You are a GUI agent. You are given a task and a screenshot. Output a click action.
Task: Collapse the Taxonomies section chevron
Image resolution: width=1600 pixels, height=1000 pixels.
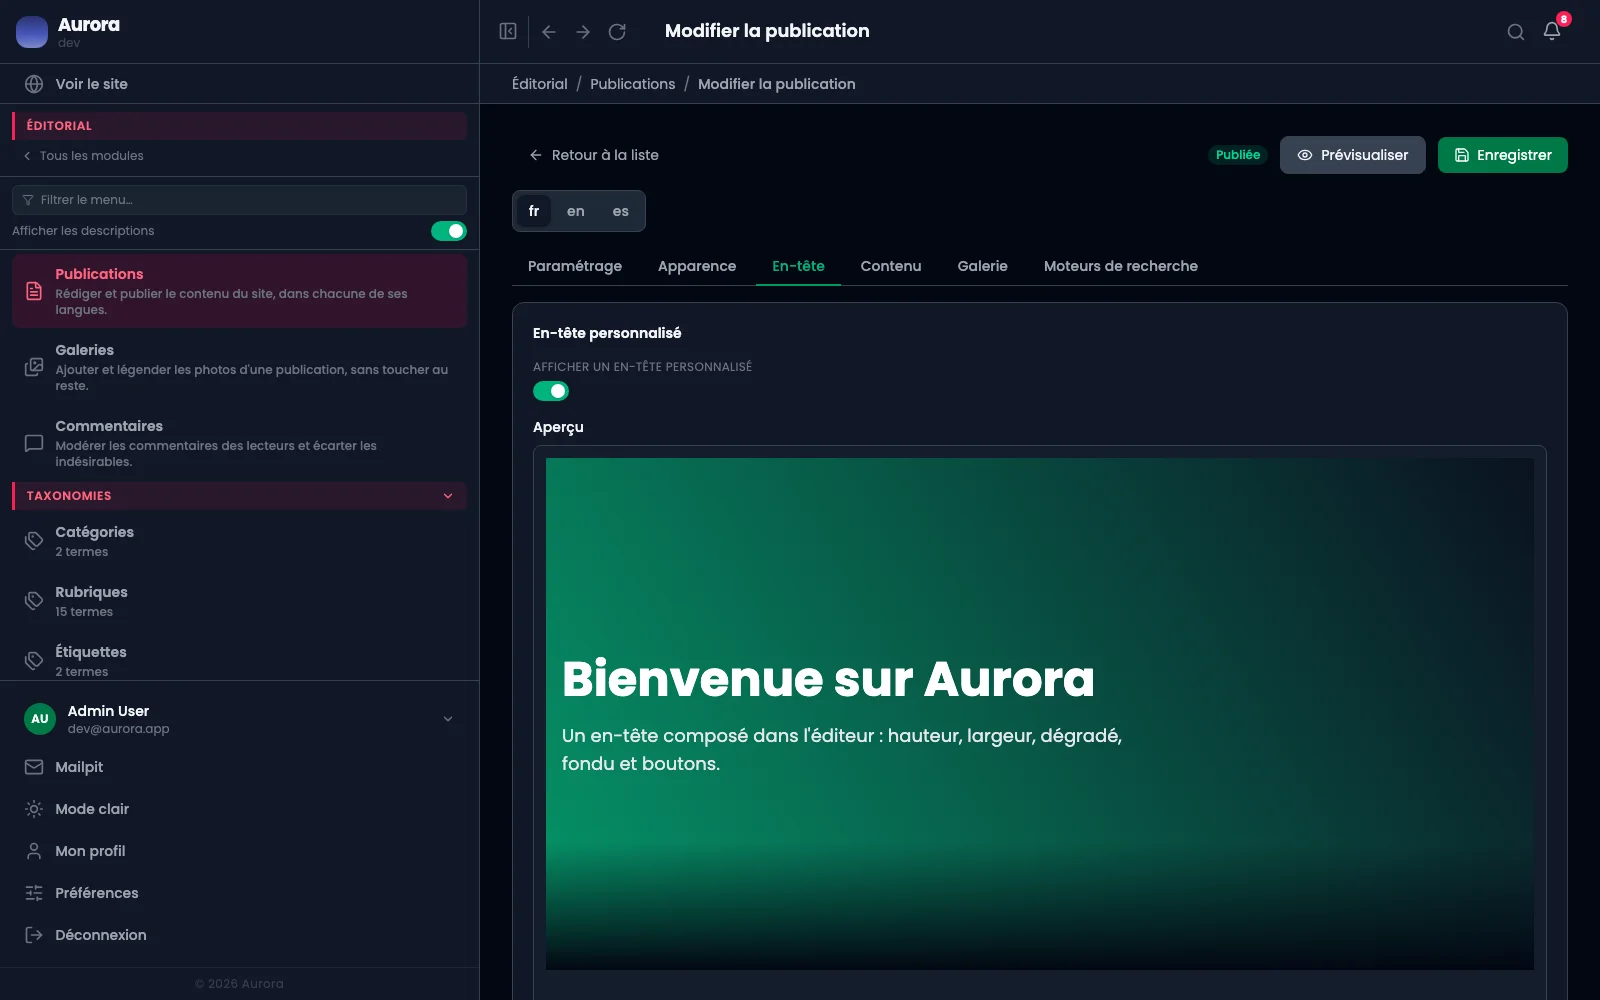[x=448, y=496]
